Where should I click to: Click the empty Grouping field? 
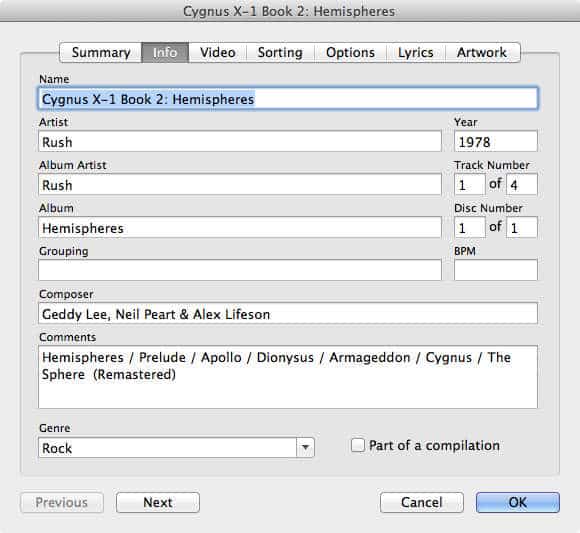click(240, 270)
